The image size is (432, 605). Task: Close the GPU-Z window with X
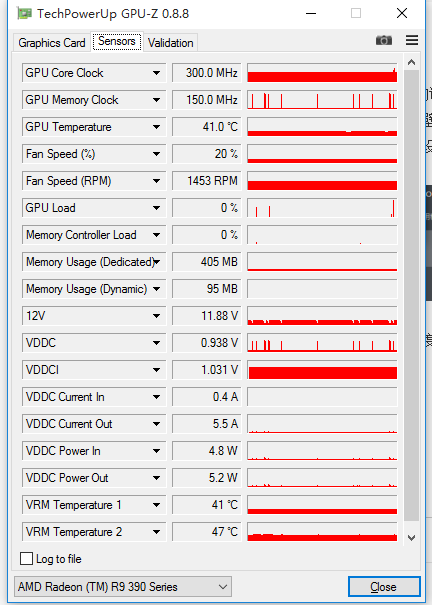click(402, 14)
